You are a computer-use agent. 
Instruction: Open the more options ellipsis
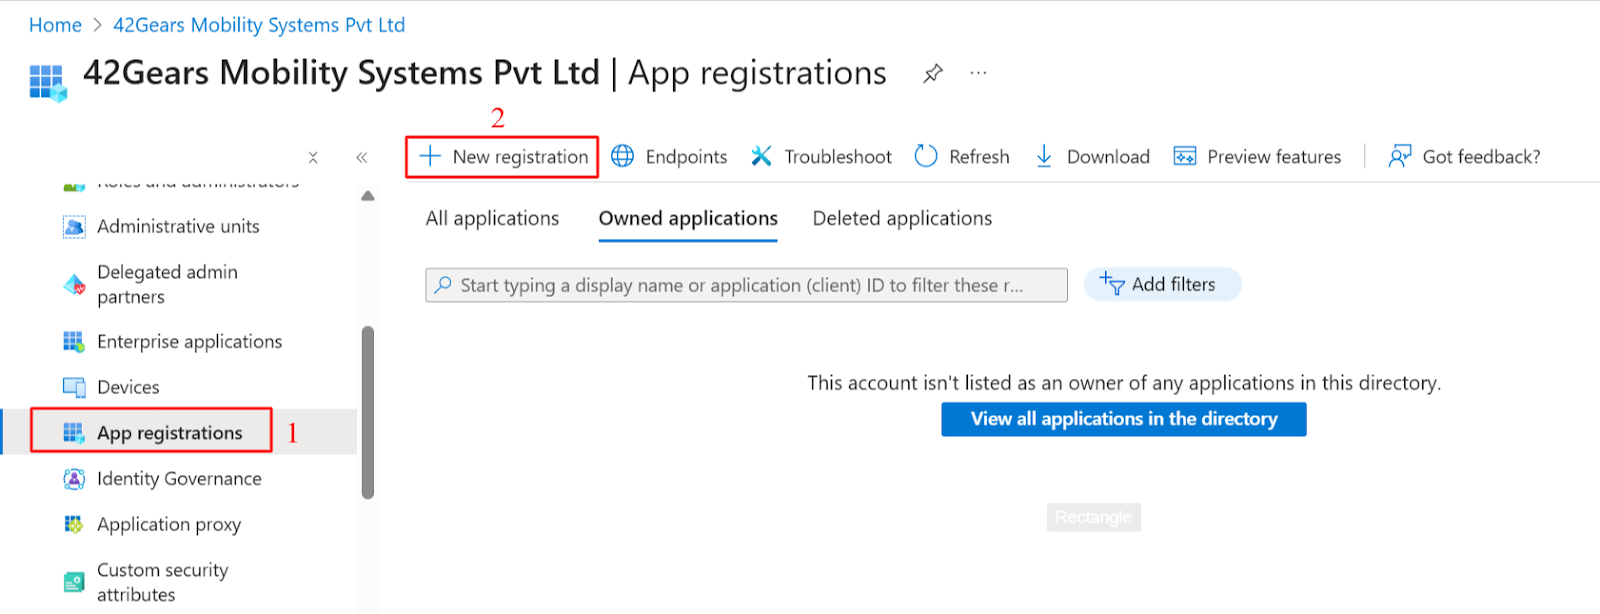click(978, 73)
